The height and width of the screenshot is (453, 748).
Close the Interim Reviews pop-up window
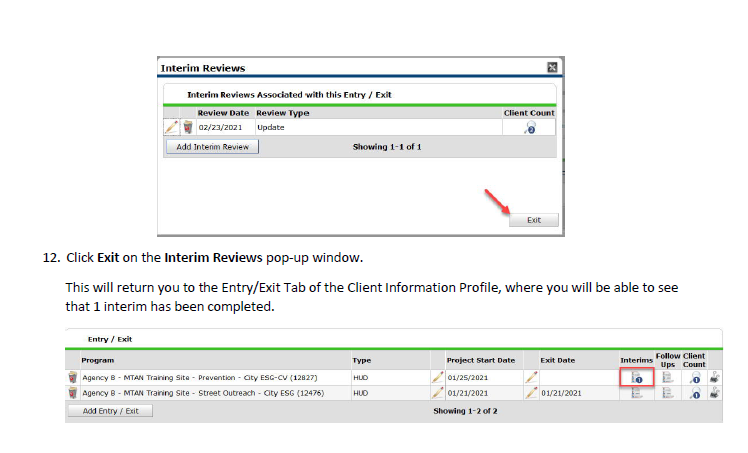click(x=552, y=67)
